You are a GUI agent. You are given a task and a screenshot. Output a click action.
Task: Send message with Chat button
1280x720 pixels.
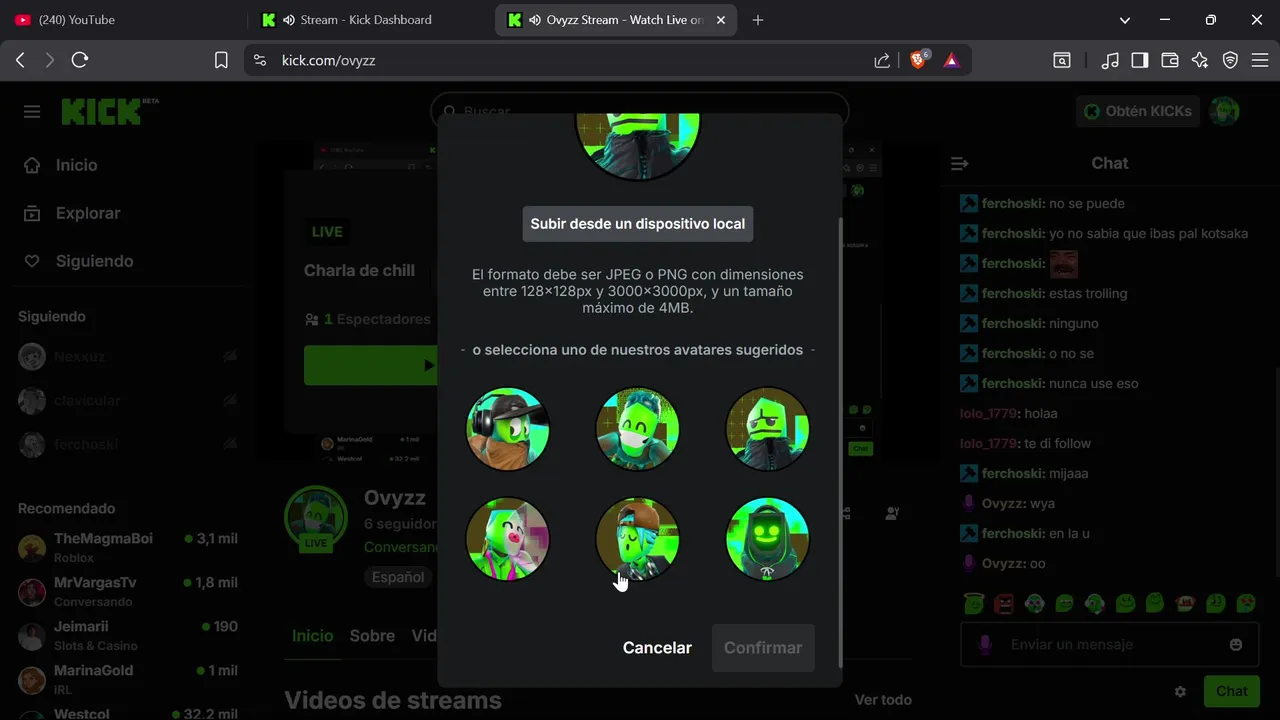[x=1231, y=691]
